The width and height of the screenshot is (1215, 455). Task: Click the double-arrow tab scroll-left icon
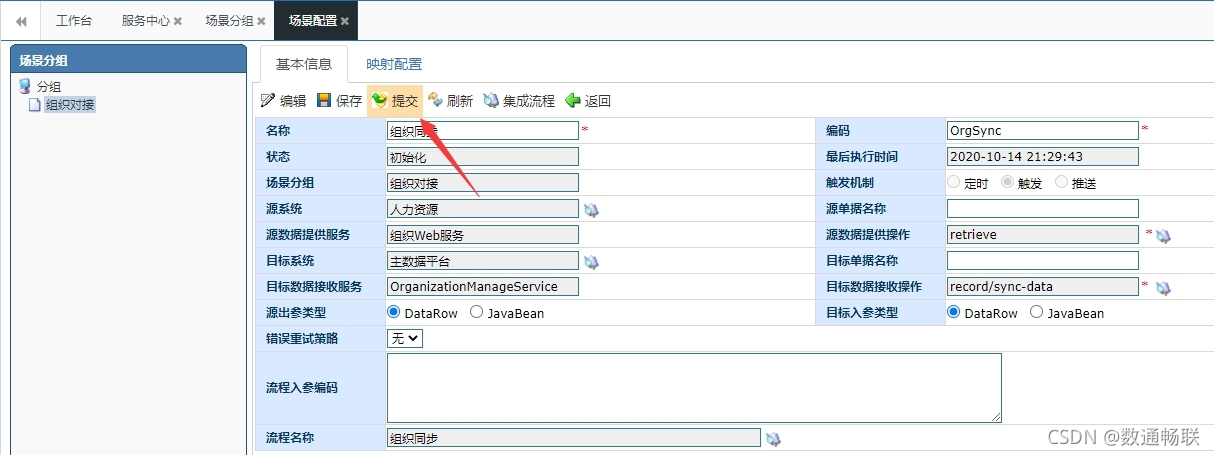(x=21, y=21)
